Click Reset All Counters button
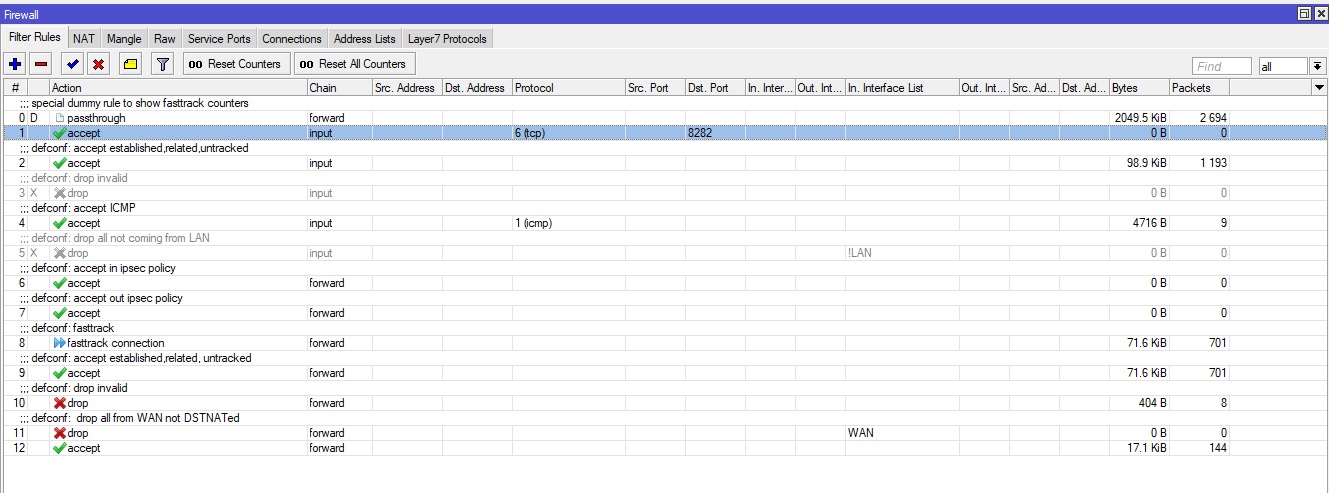 point(355,64)
